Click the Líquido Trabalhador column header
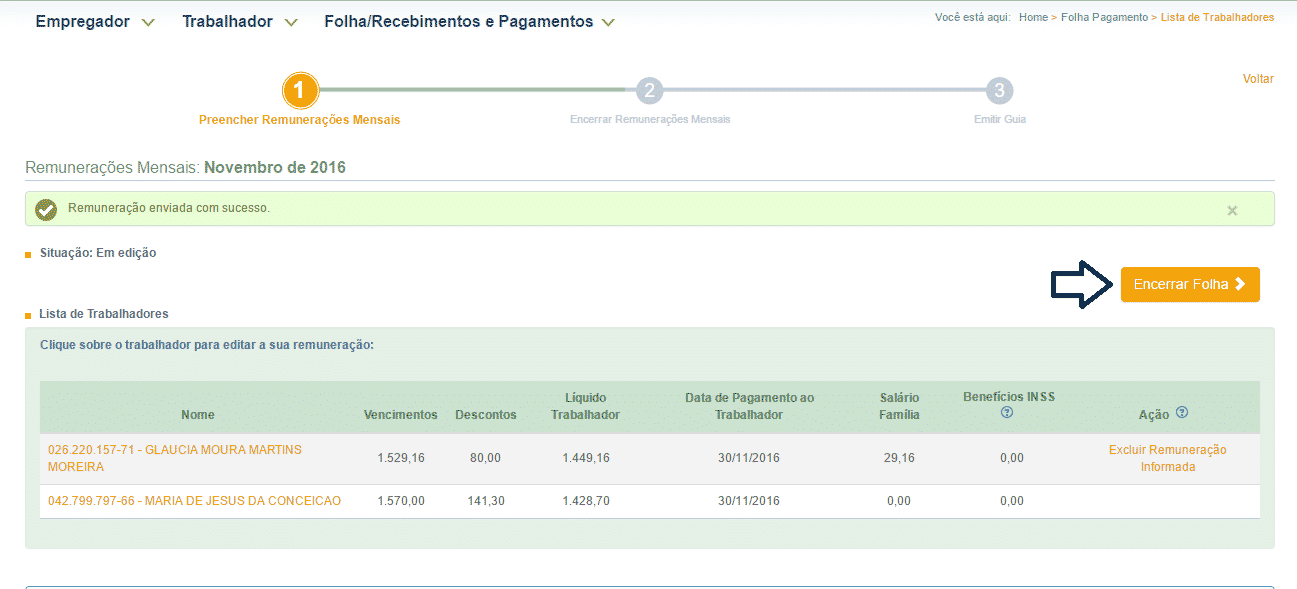1297x589 pixels. (x=585, y=406)
